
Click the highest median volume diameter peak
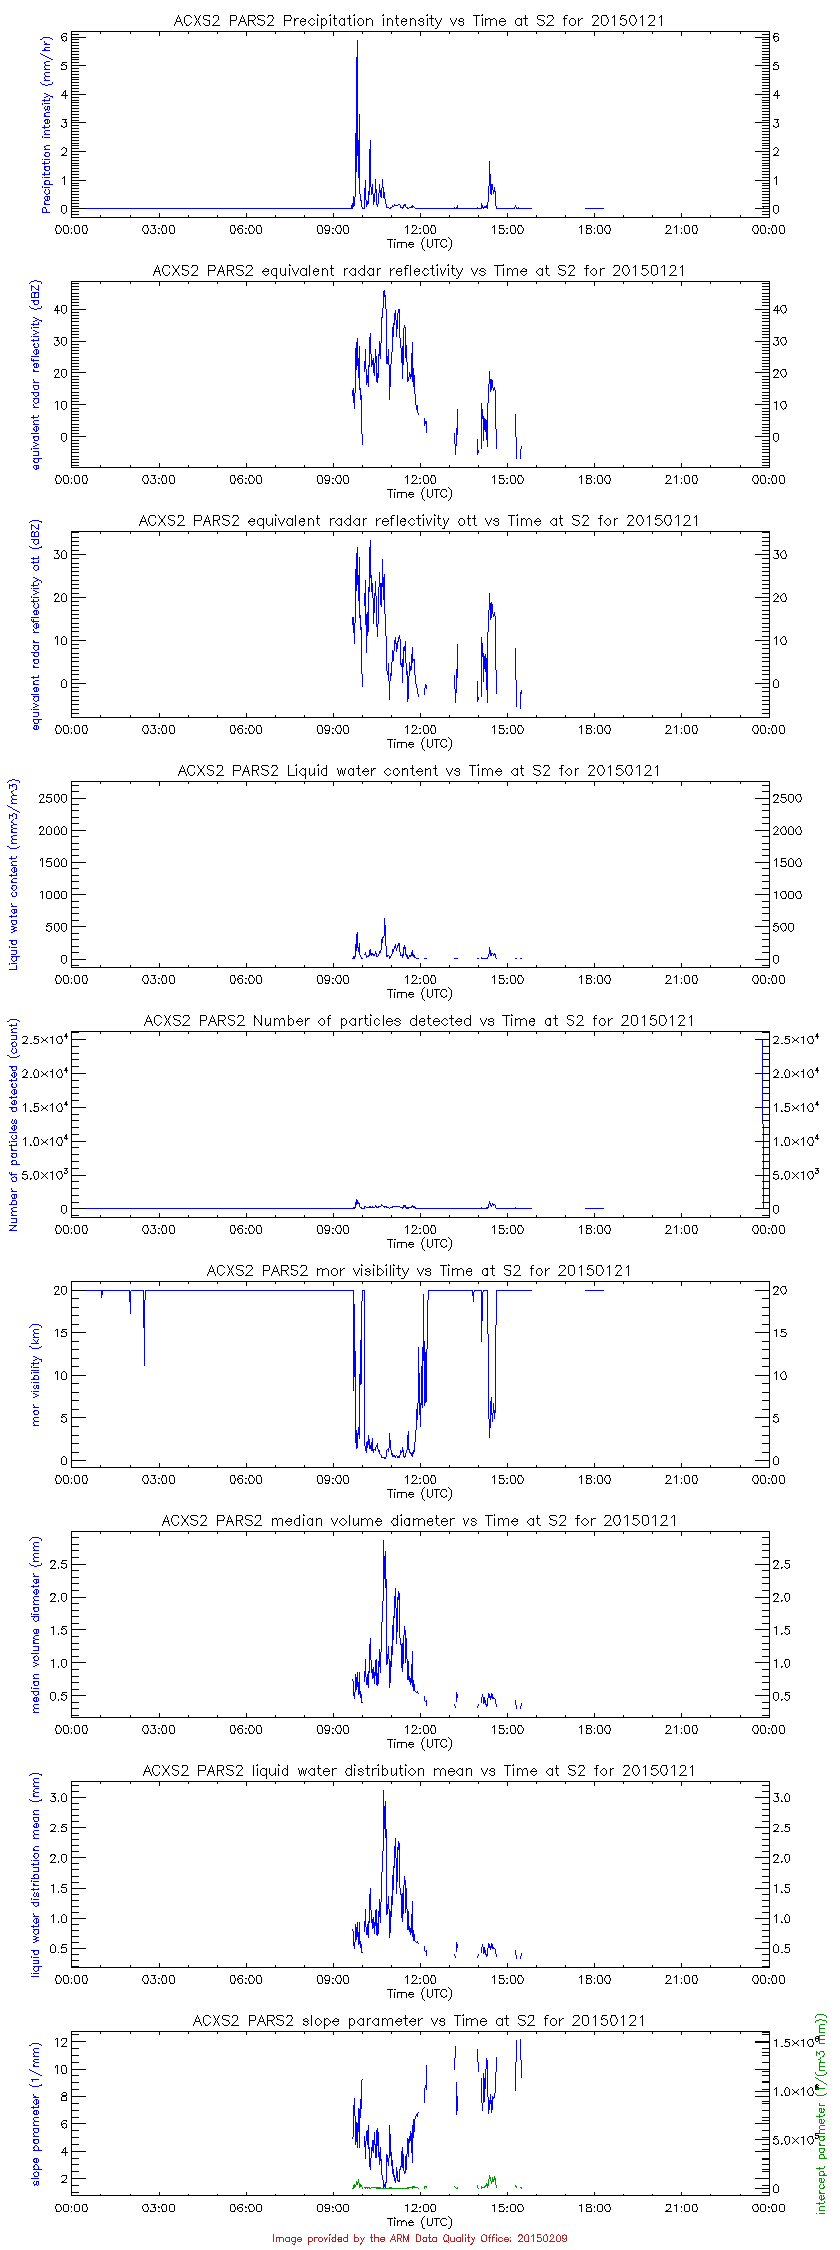click(384, 1543)
